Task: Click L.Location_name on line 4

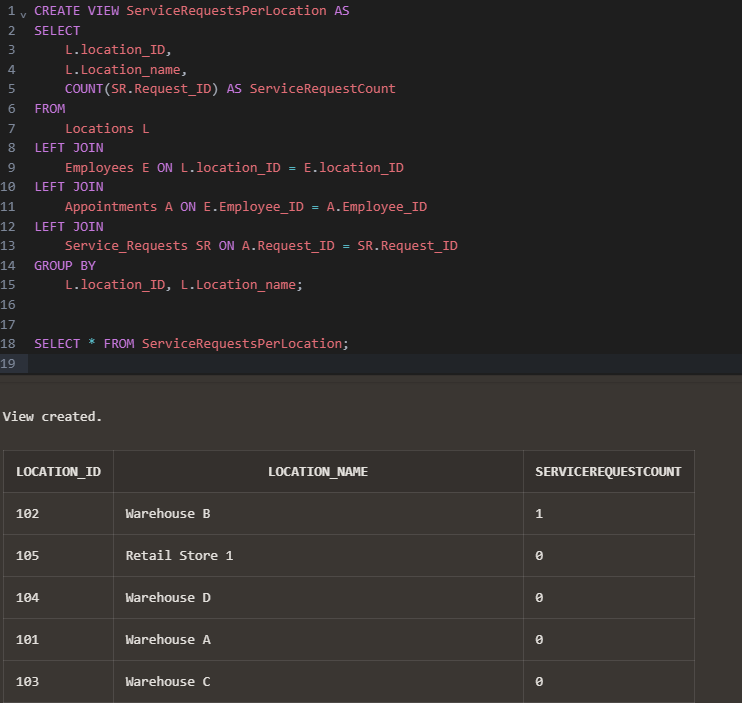Action: click(x=123, y=70)
